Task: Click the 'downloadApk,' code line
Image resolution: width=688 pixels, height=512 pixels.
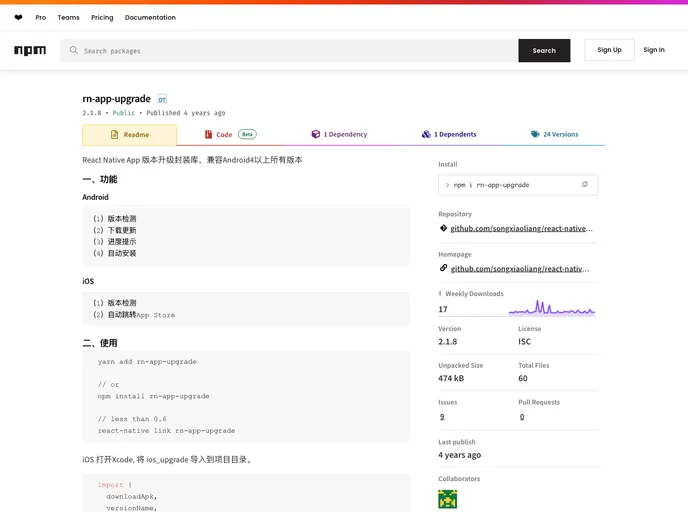Action: pyautogui.click(x=131, y=496)
